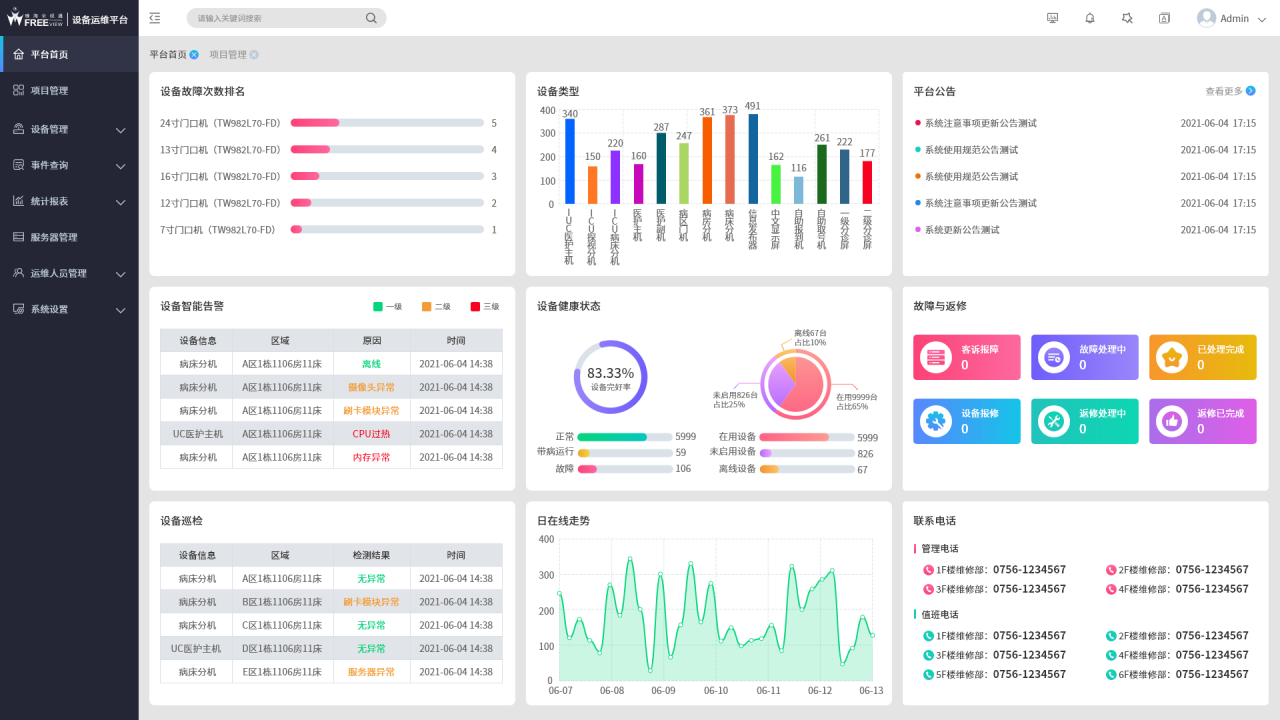Open notifications bell icon
Image resolution: width=1280 pixels, height=720 pixels.
coord(1090,18)
